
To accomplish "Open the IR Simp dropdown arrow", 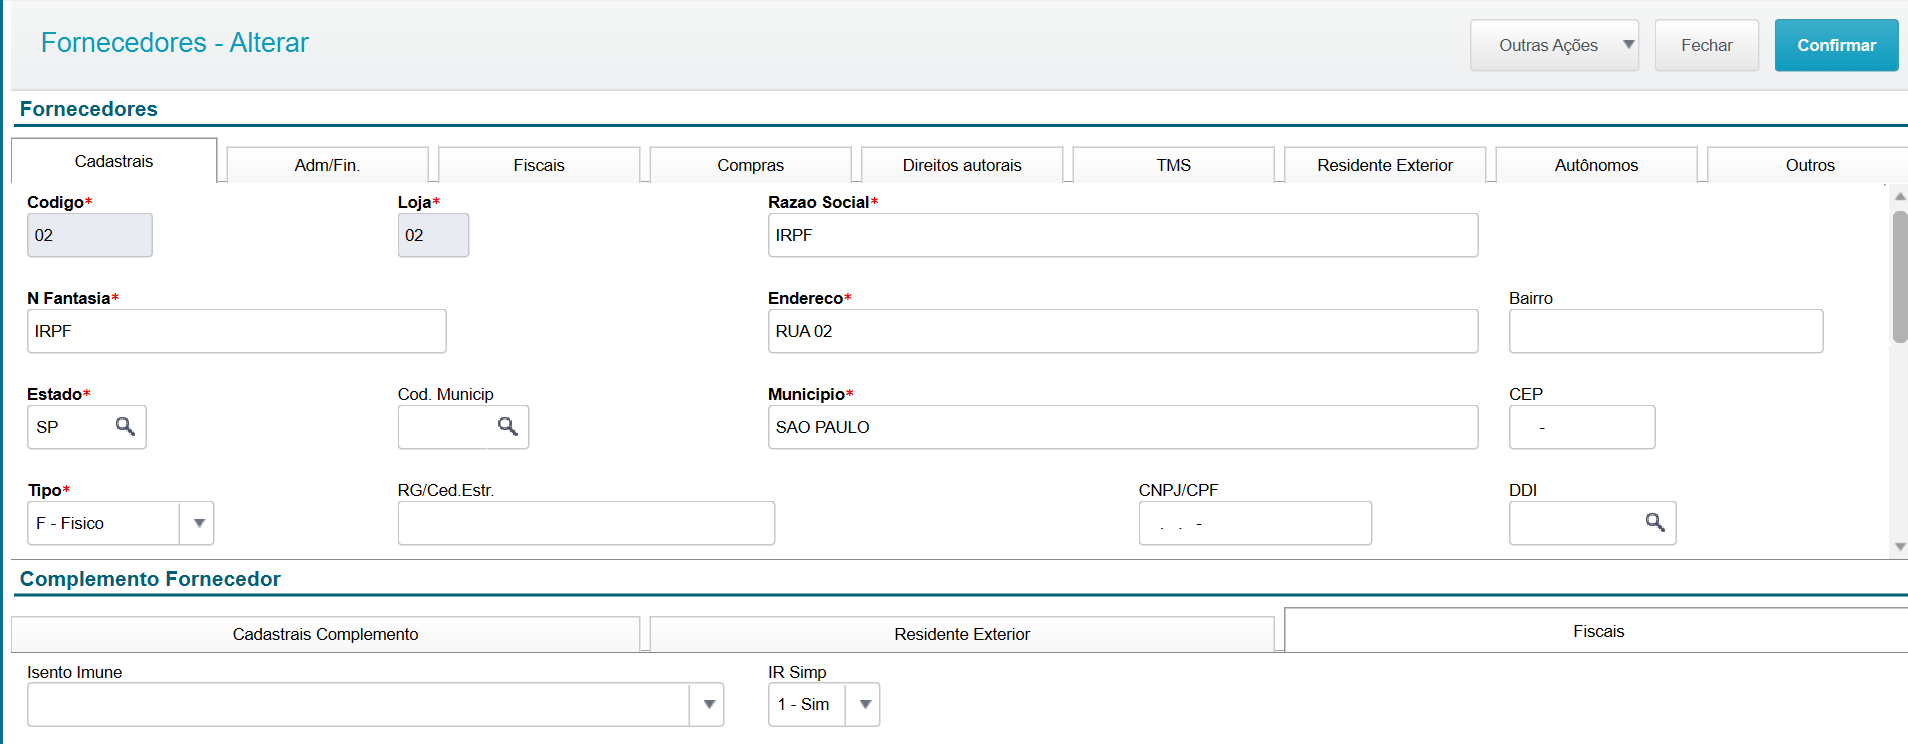I will pos(865,704).
